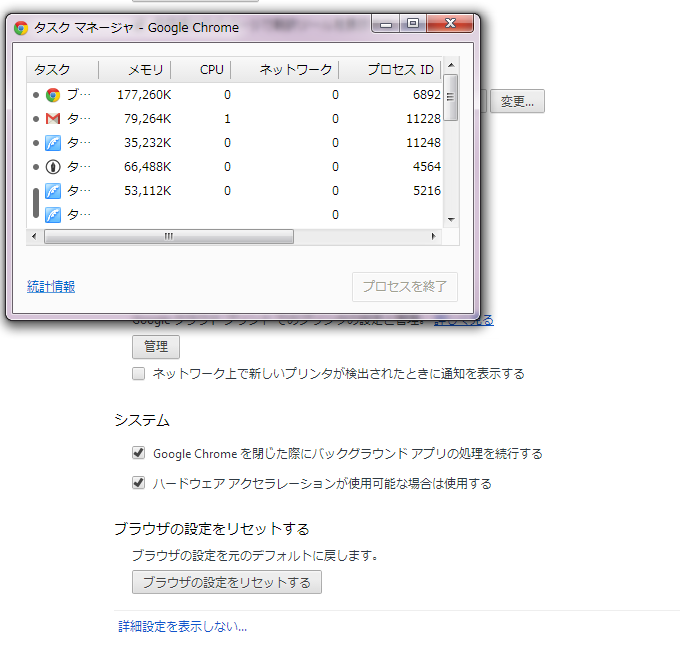Click the task list scroll down arrow
The width and height of the screenshot is (680, 649).
(451, 219)
